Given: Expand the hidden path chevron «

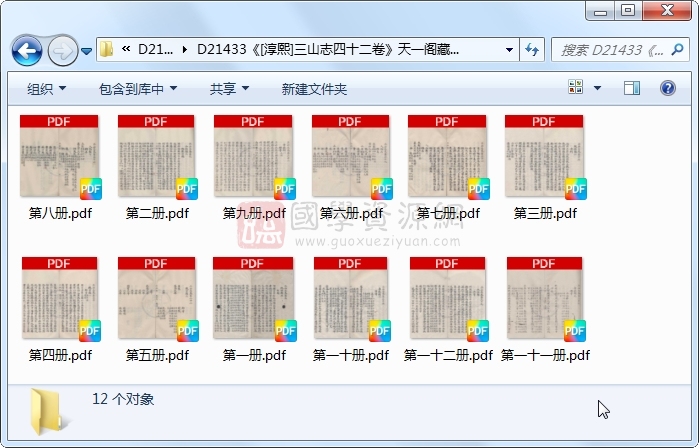Looking at the screenshot, I should tap(126, 49).
